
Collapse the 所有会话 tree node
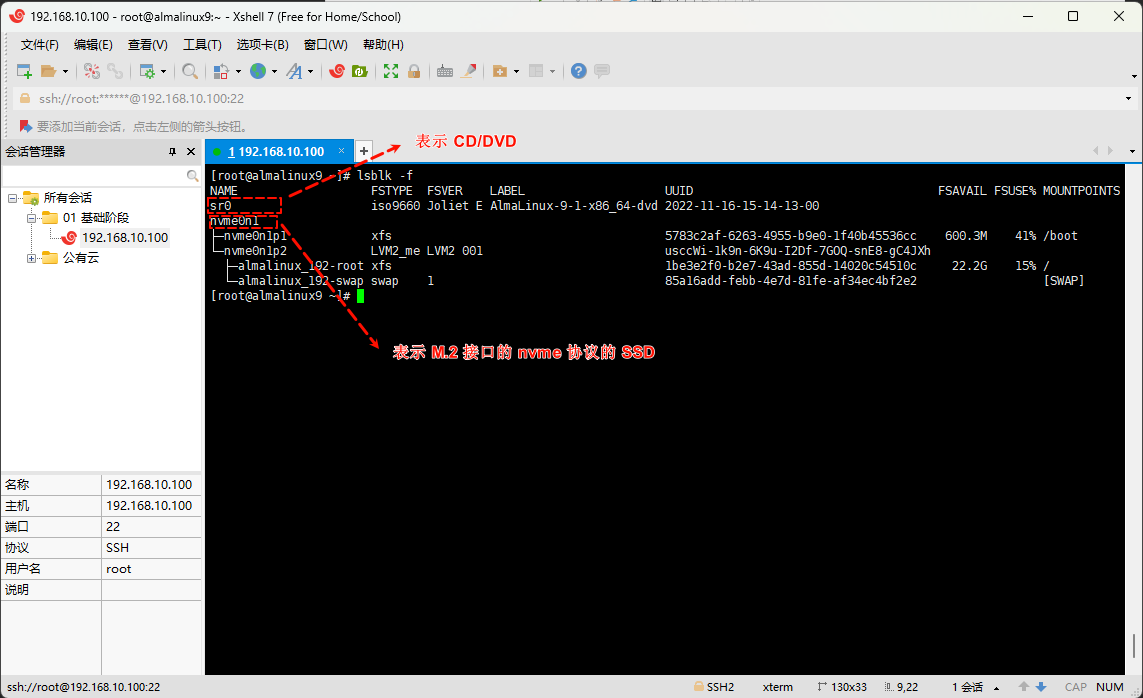coord(13,198)
